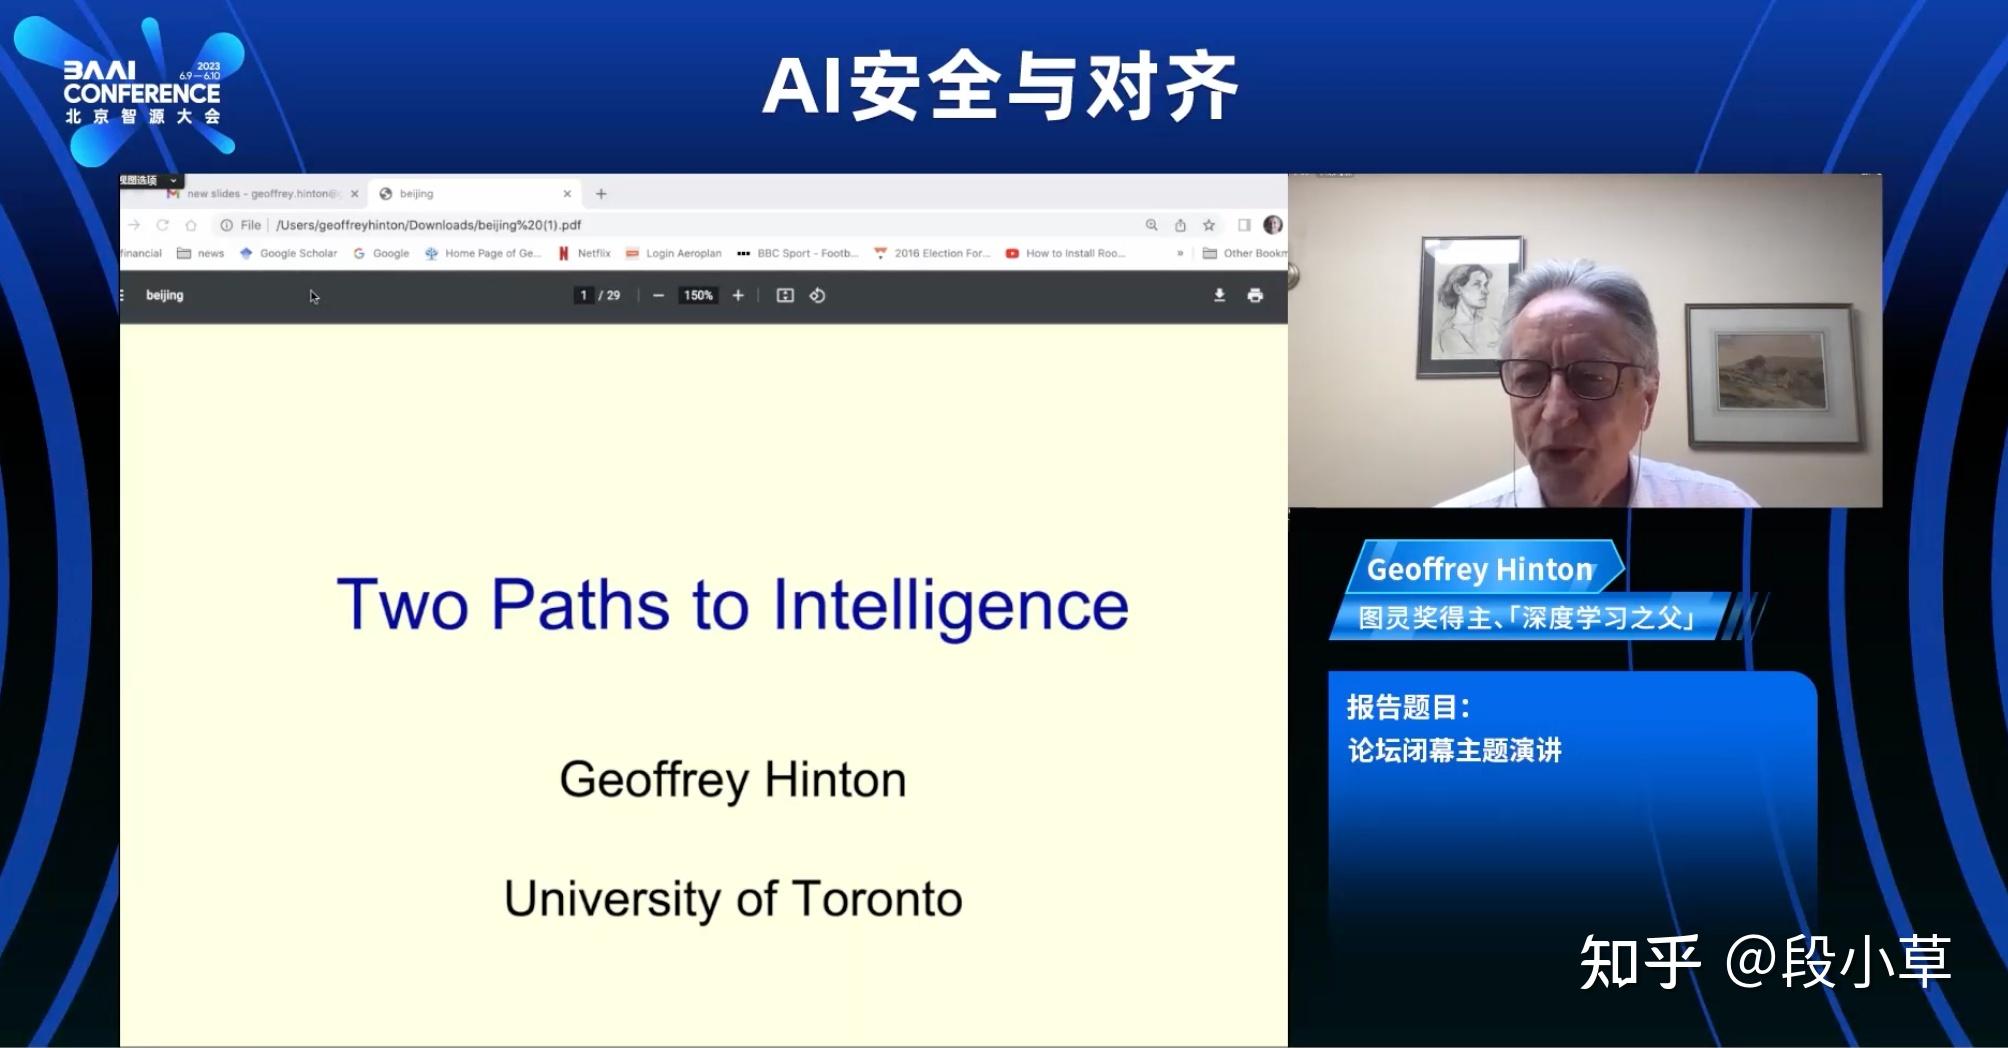Open the news bookmarks folder
The width and height of the screenshot is (2008, 1048).
[x=201, y=253]
